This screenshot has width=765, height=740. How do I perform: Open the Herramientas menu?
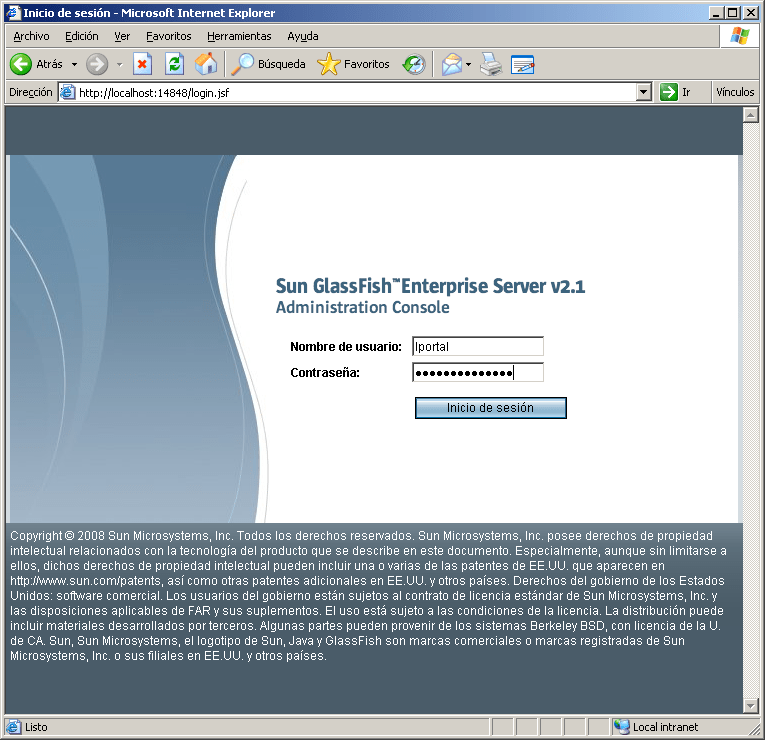click(x=239, y=36)
